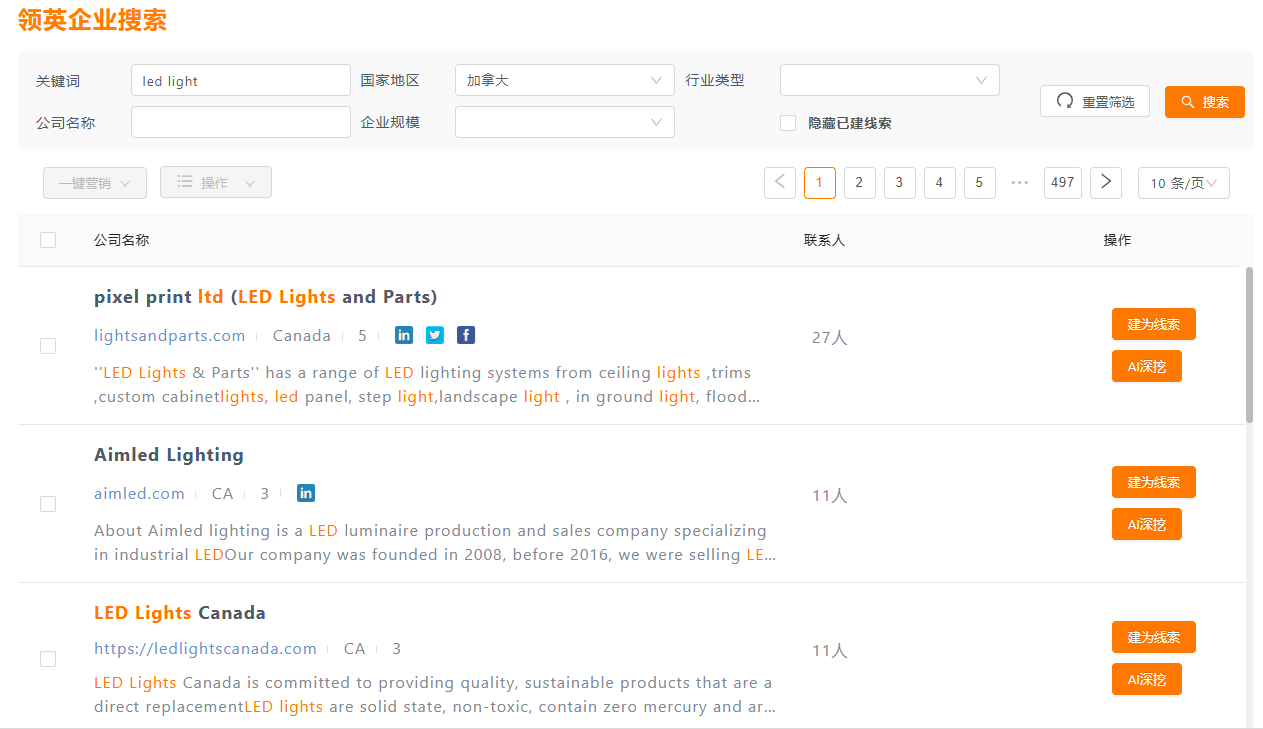Go to page 1
The image size is (1263, 729).
click(x=820, y=183)
